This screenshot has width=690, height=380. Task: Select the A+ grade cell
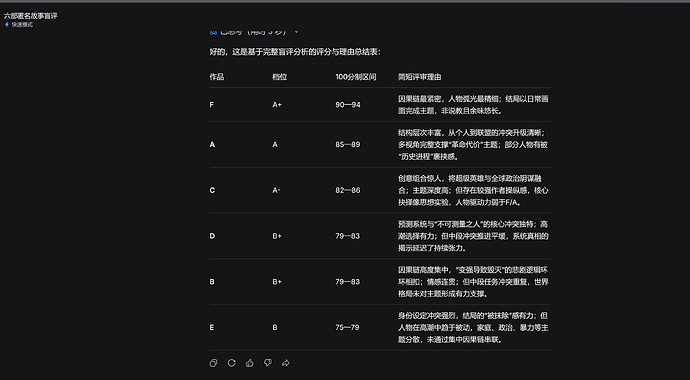(x=277, y=105)
